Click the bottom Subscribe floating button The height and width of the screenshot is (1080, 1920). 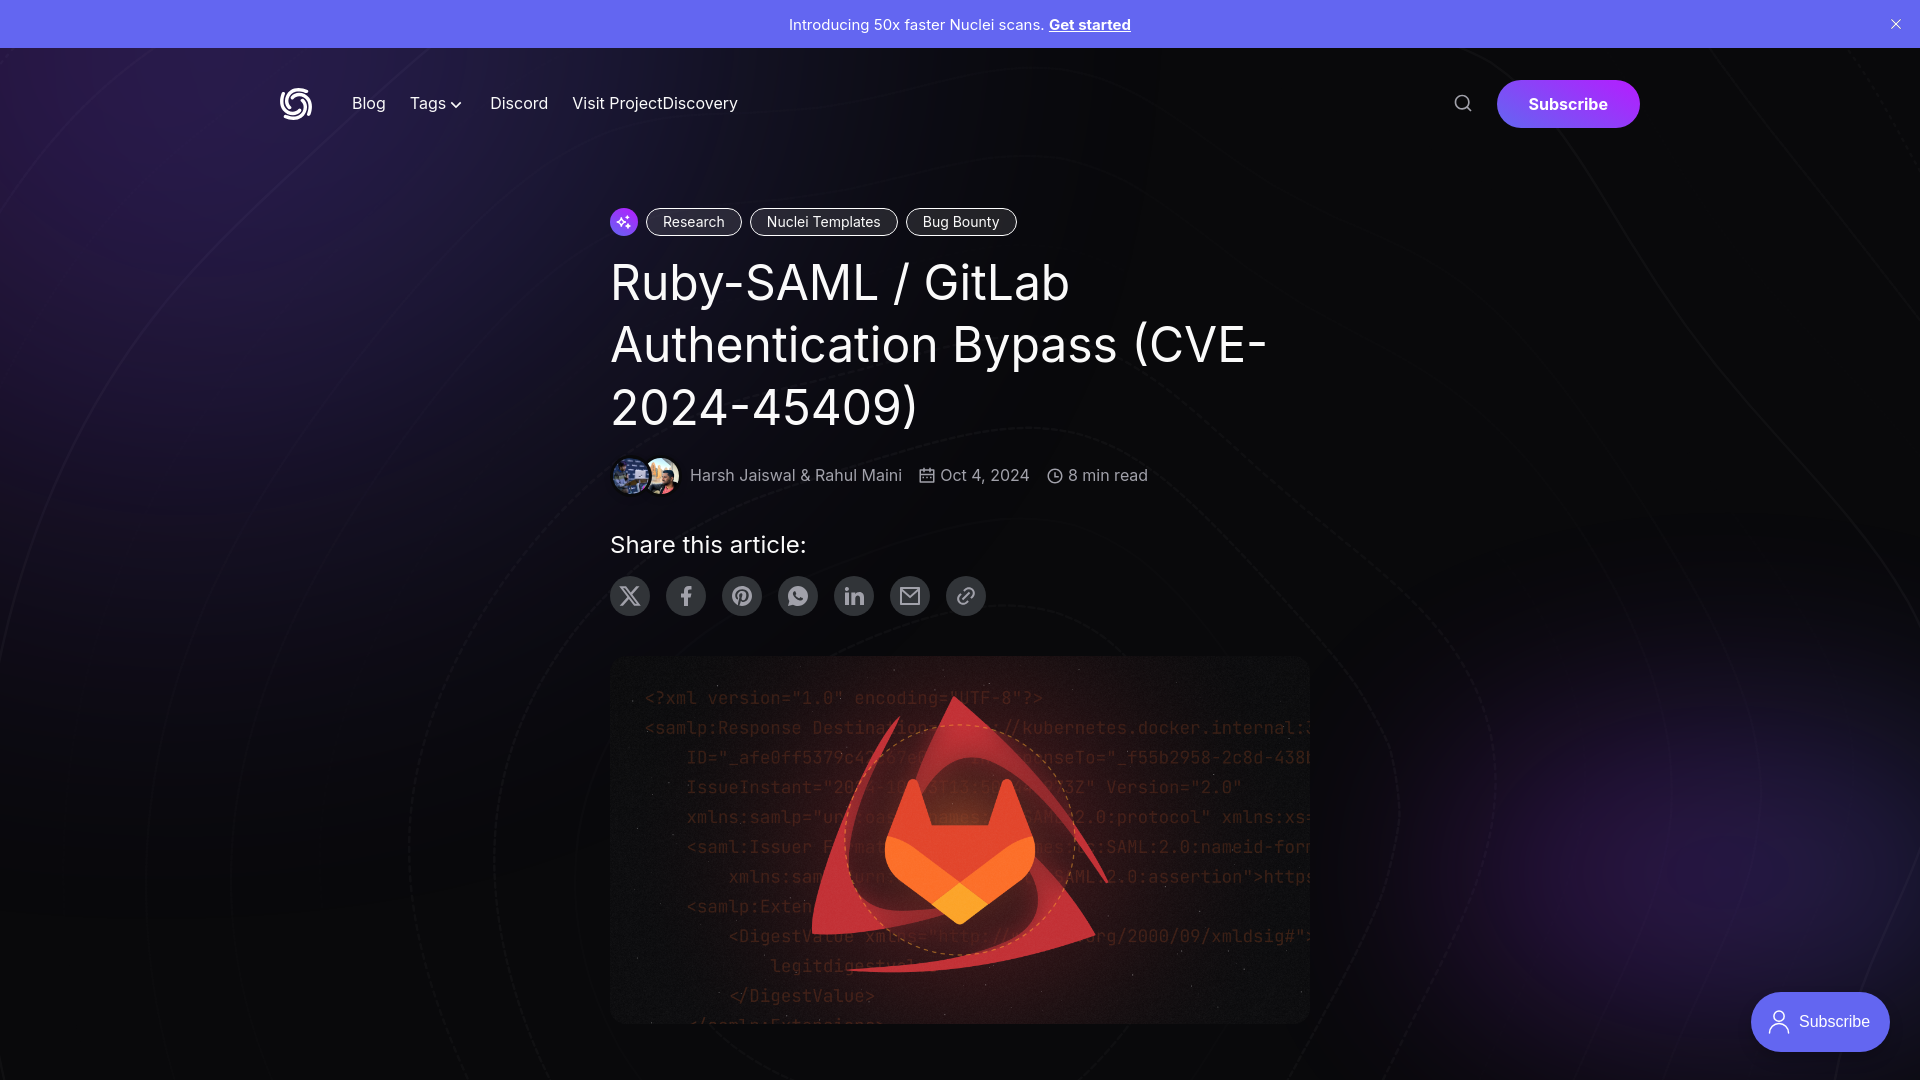1820,1021
